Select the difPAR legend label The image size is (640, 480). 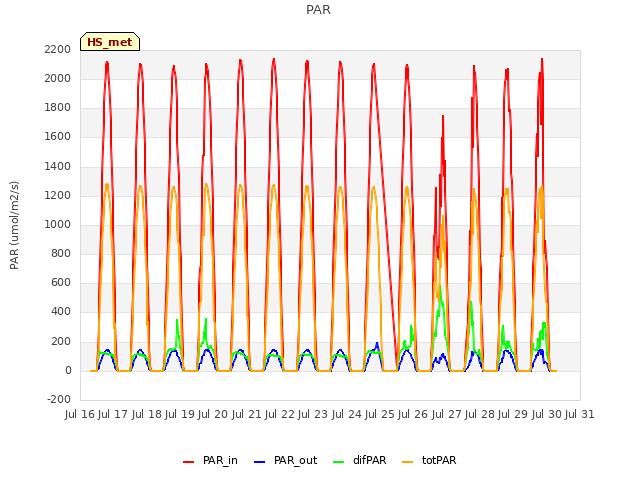pos(369,460)
